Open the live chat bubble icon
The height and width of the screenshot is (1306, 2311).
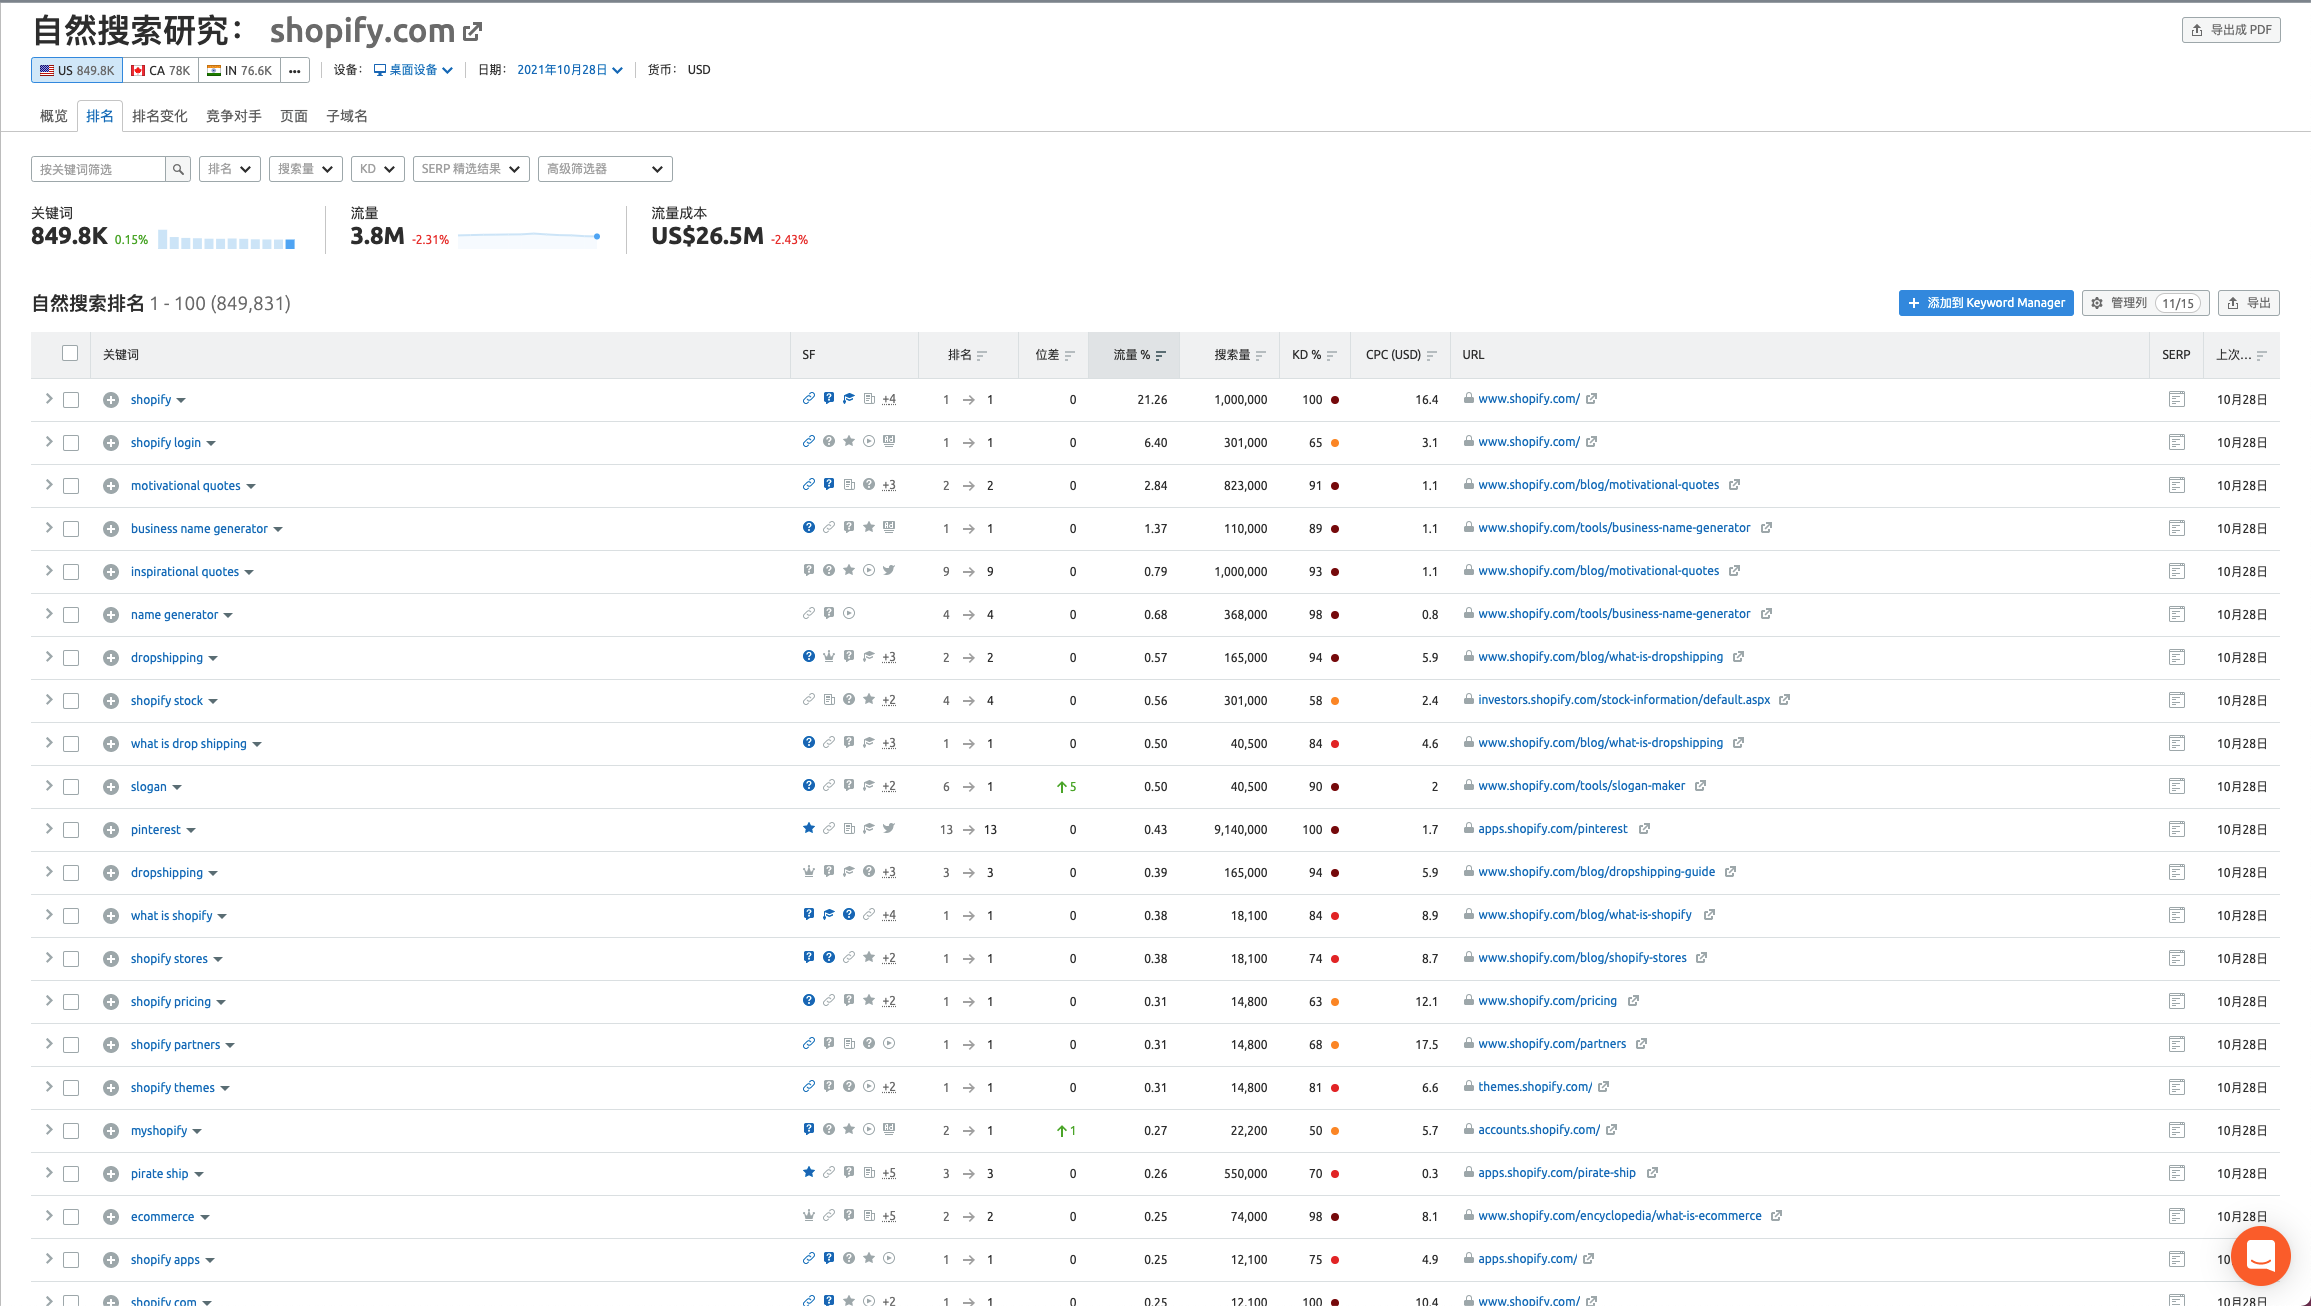tap(2261, 1256)
